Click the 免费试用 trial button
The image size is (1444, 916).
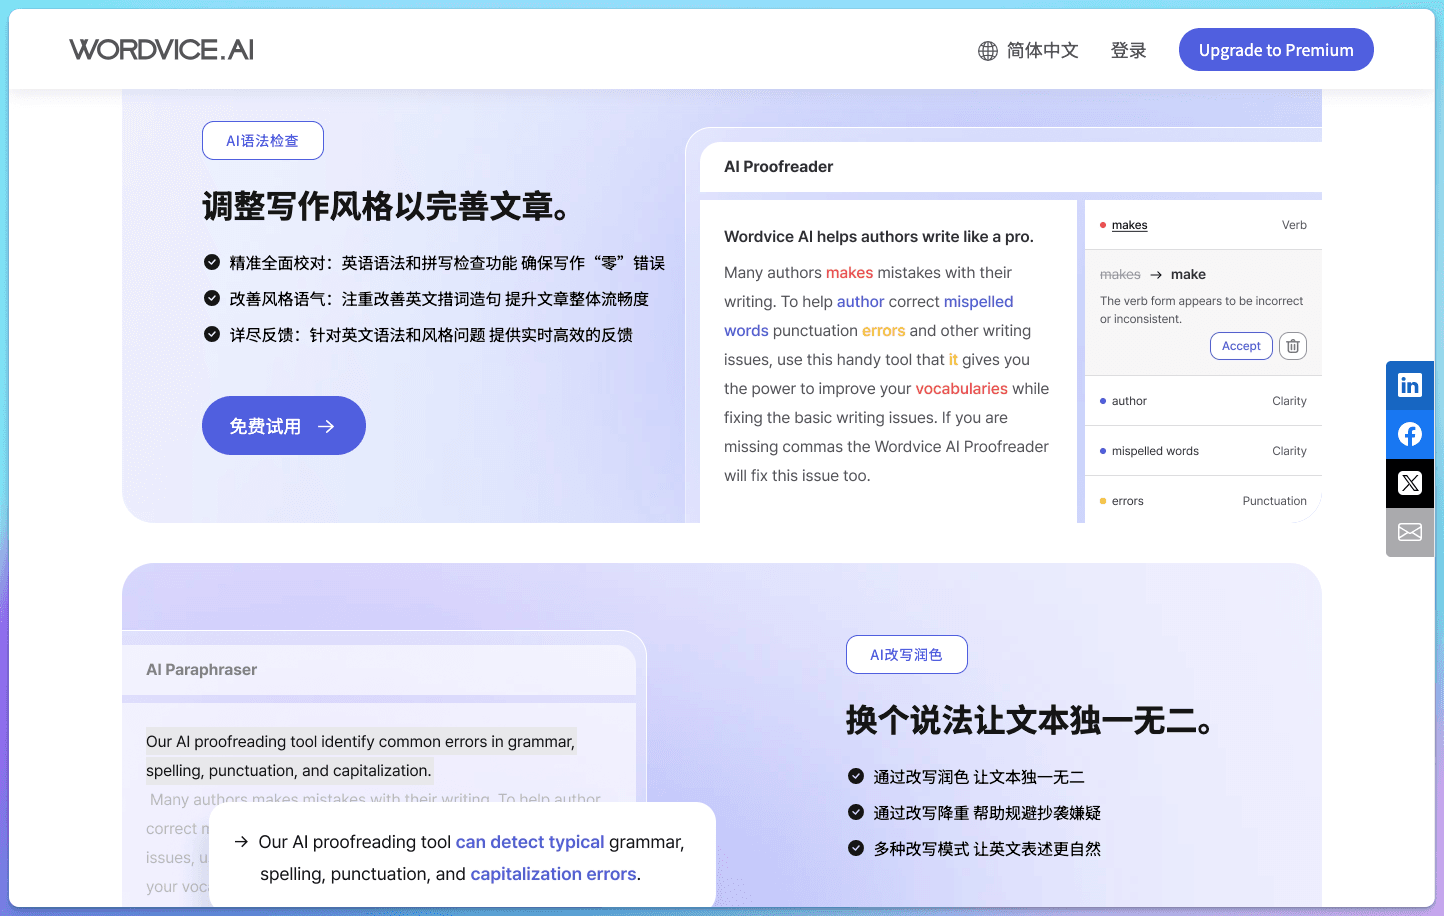[284, 426]
